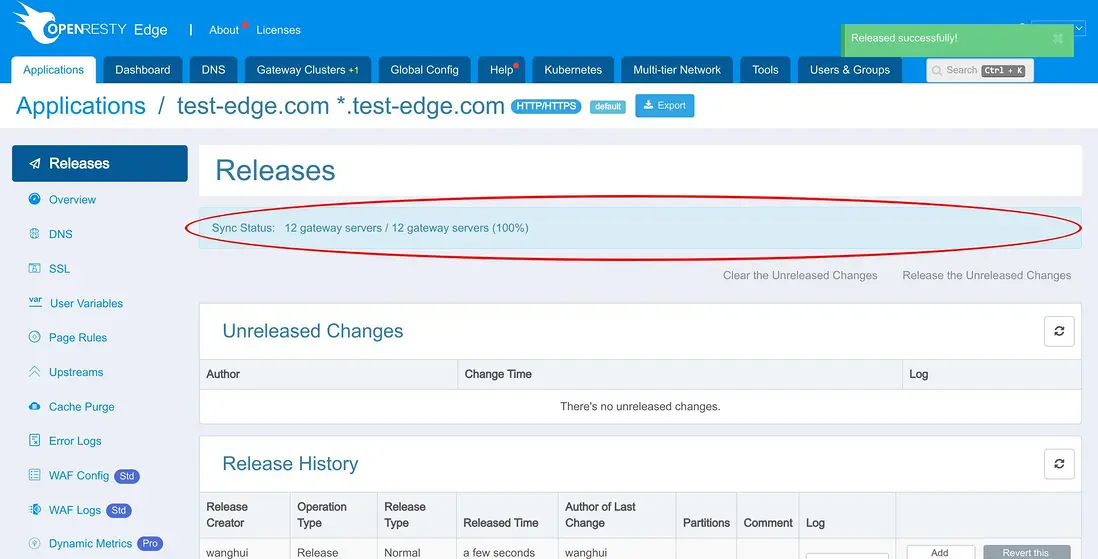Open Cache Purge in the sidebar
Viewport: 1098px width, 559px height.
pyautogui.click(x=81, y=406)
